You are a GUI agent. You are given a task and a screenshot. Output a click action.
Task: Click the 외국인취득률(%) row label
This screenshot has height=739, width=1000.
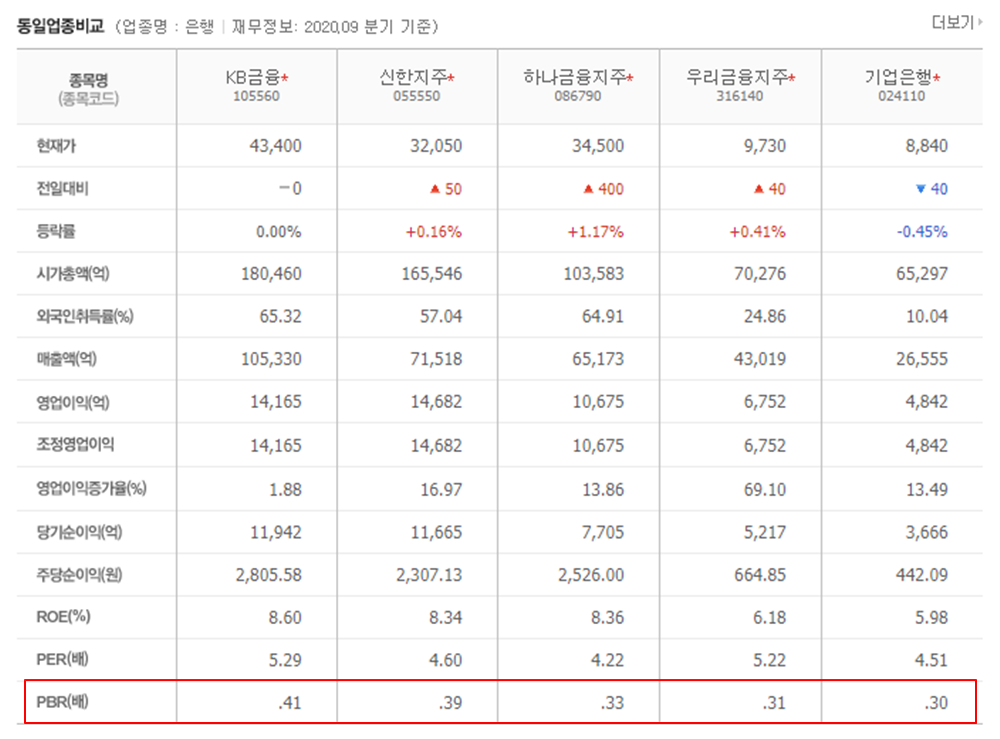pos(85,316)
